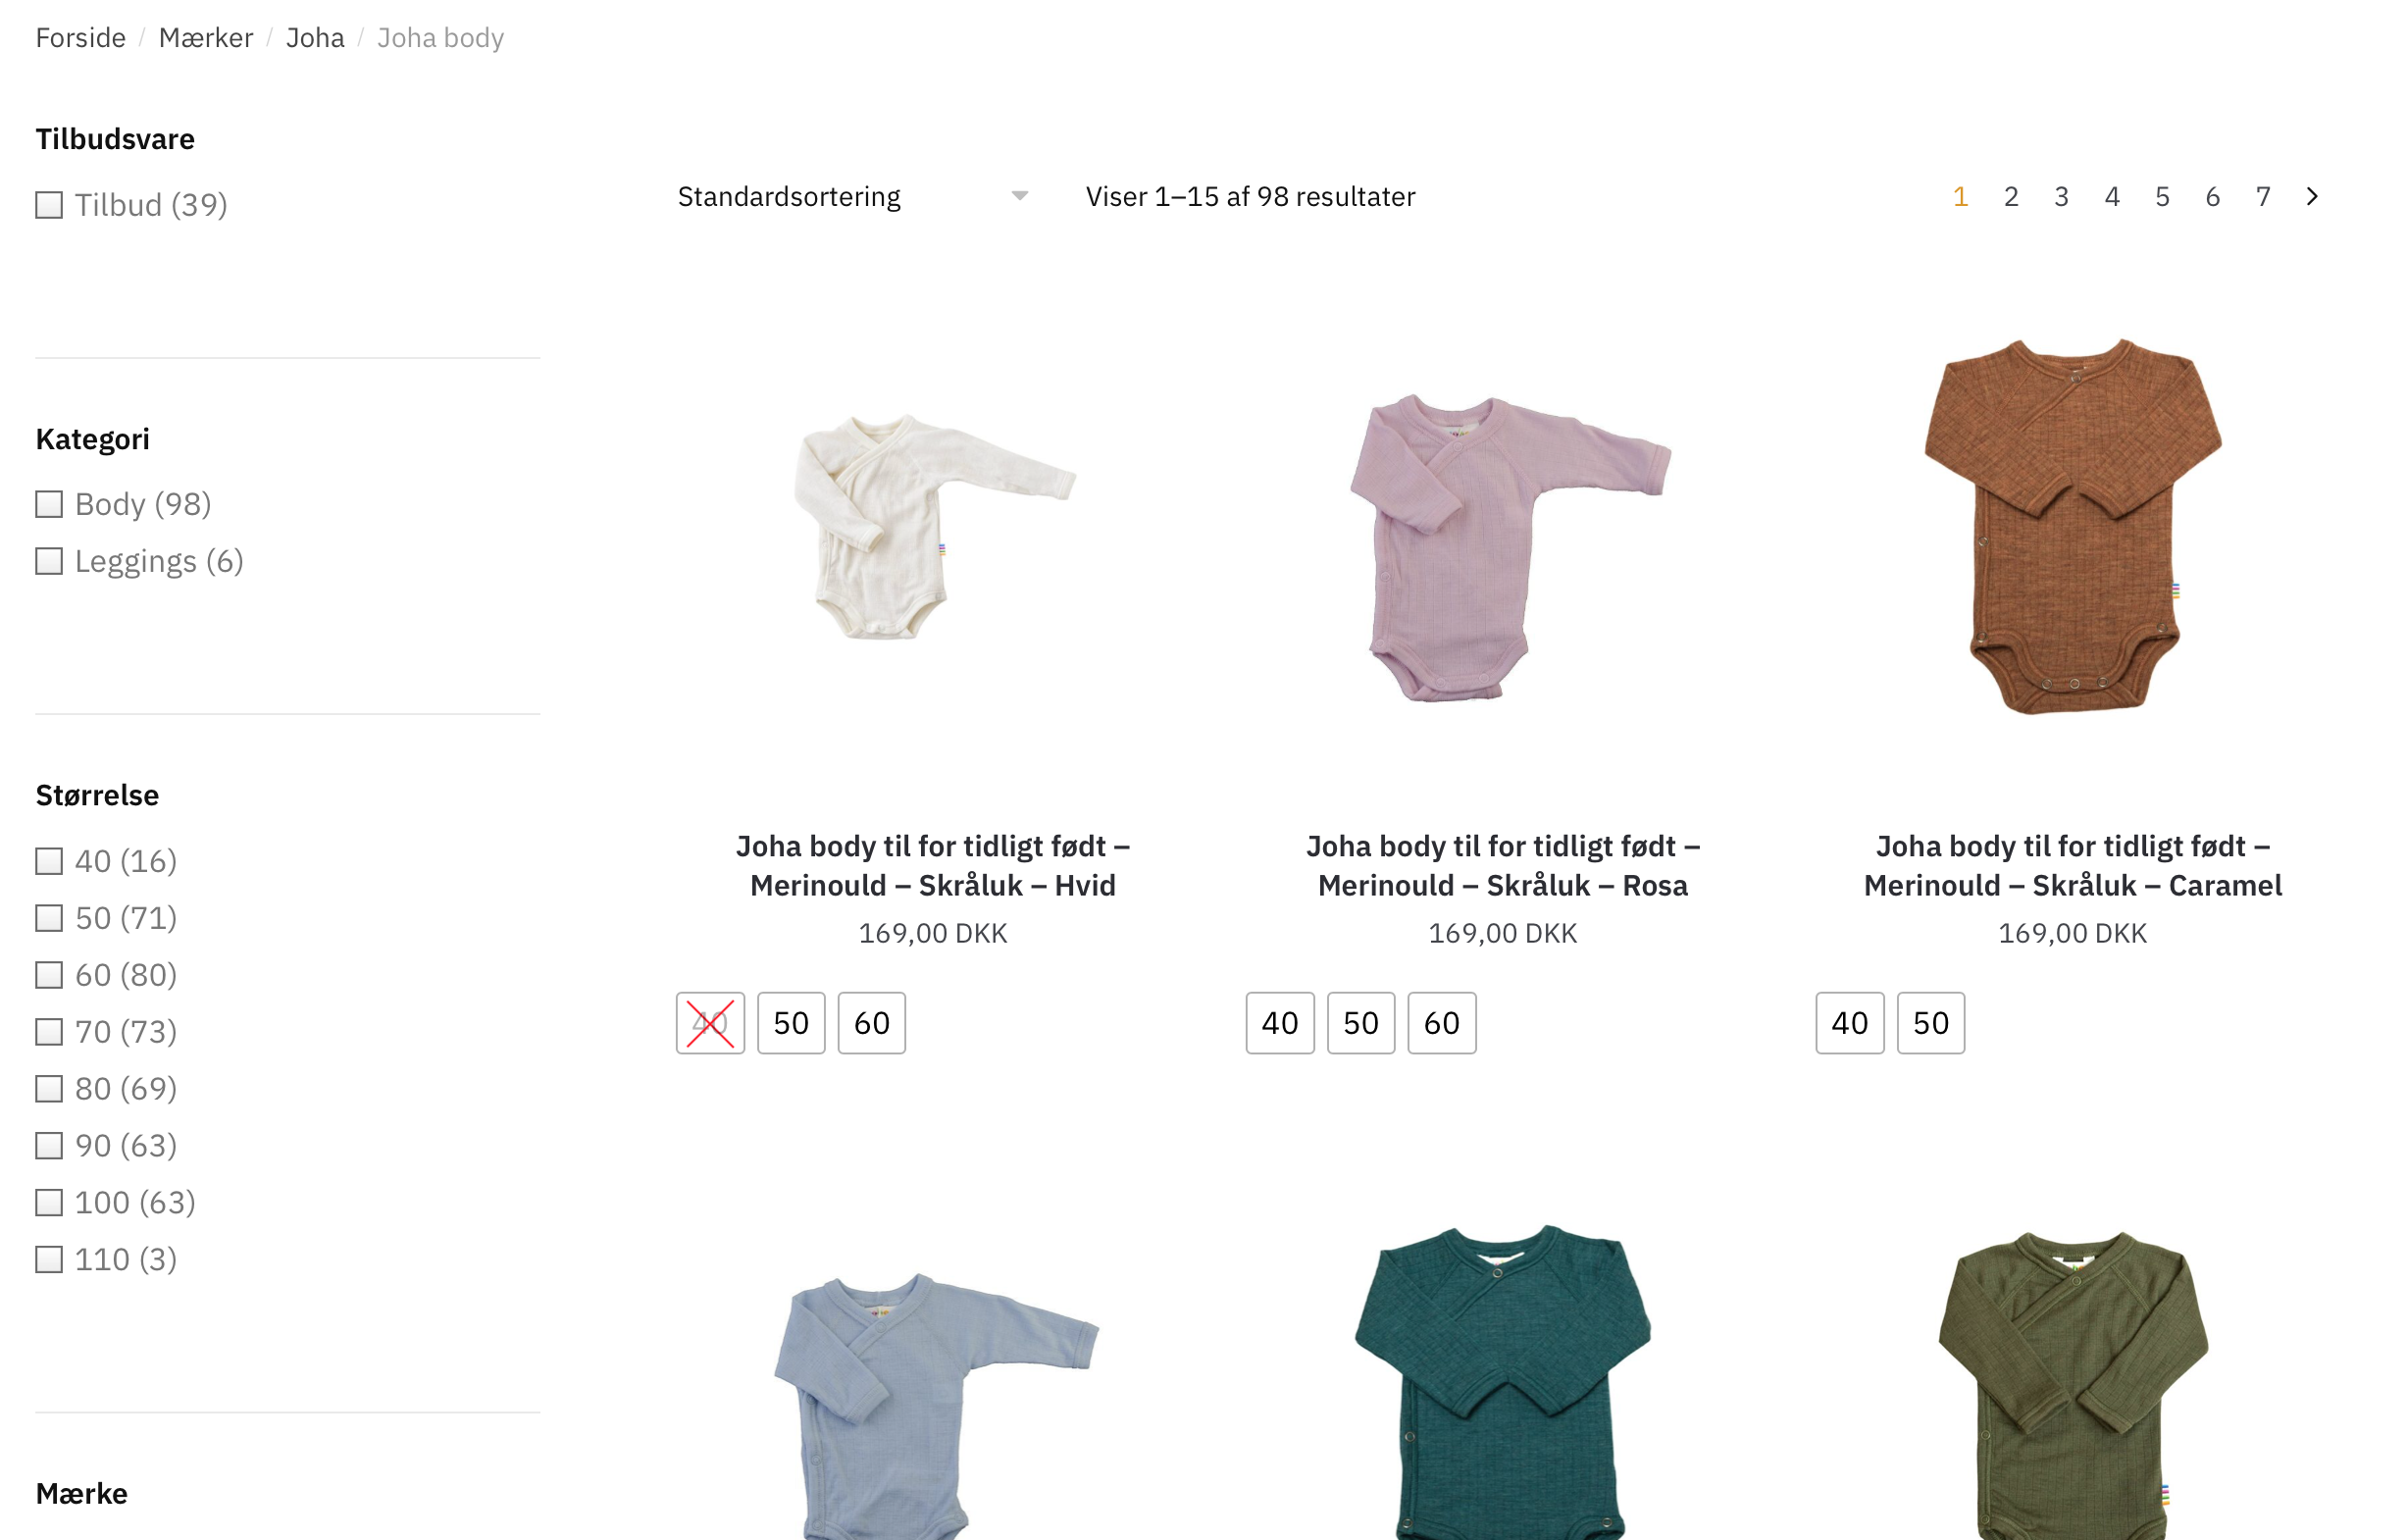This screenshot has width=2407, height=1540.
Task: Go to results page 2
Action: (x=2010, y=197)
